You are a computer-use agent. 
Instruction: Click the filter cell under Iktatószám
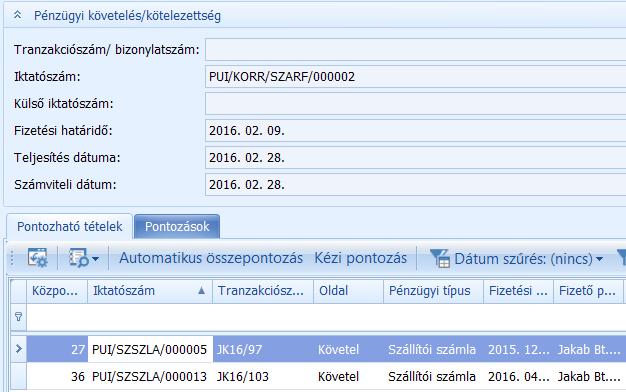tap(150, 317)
